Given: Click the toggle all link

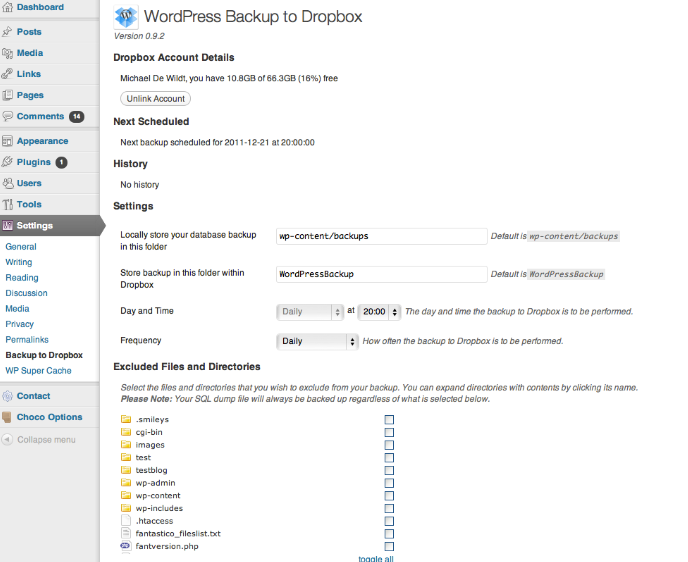Looking at the screenshot, I should pyautogui.click(x=376, y=558).
